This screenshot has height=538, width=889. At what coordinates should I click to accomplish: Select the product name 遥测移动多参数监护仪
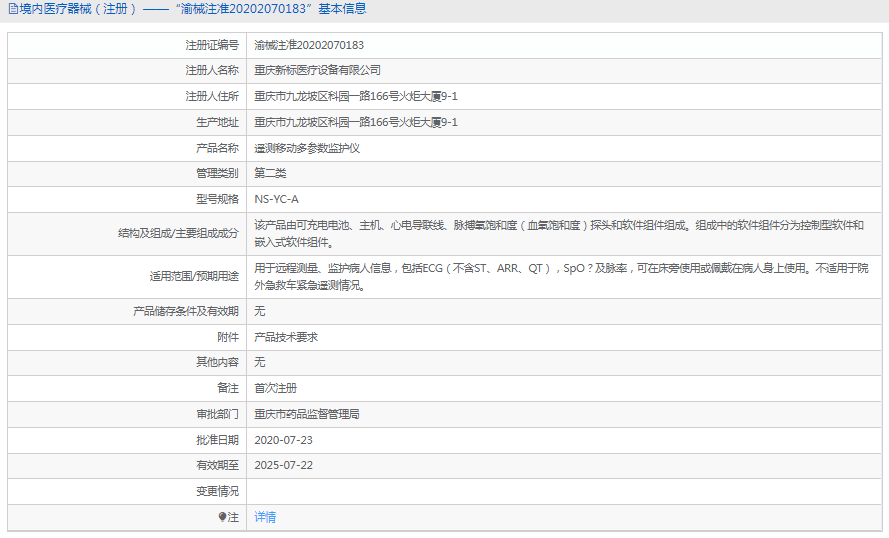(307, 149)
